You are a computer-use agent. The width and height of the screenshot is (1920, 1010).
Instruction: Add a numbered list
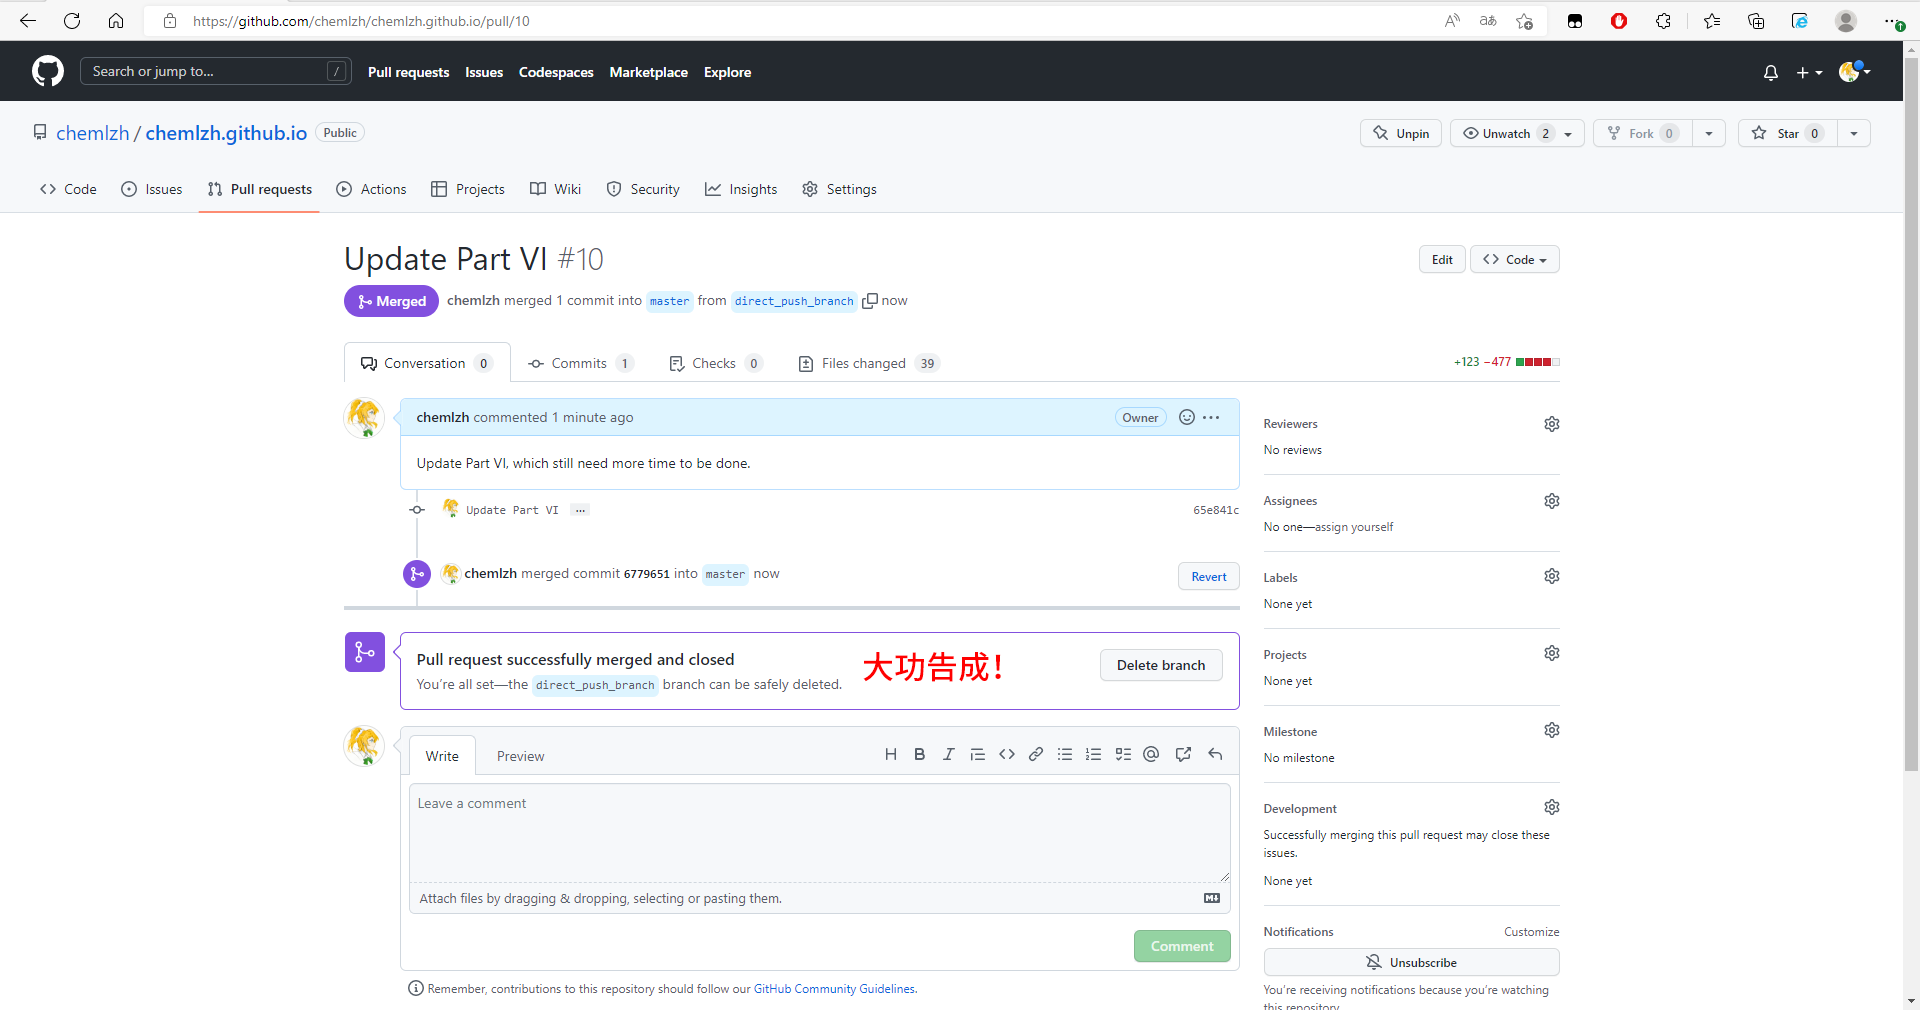pos(1094,754)
